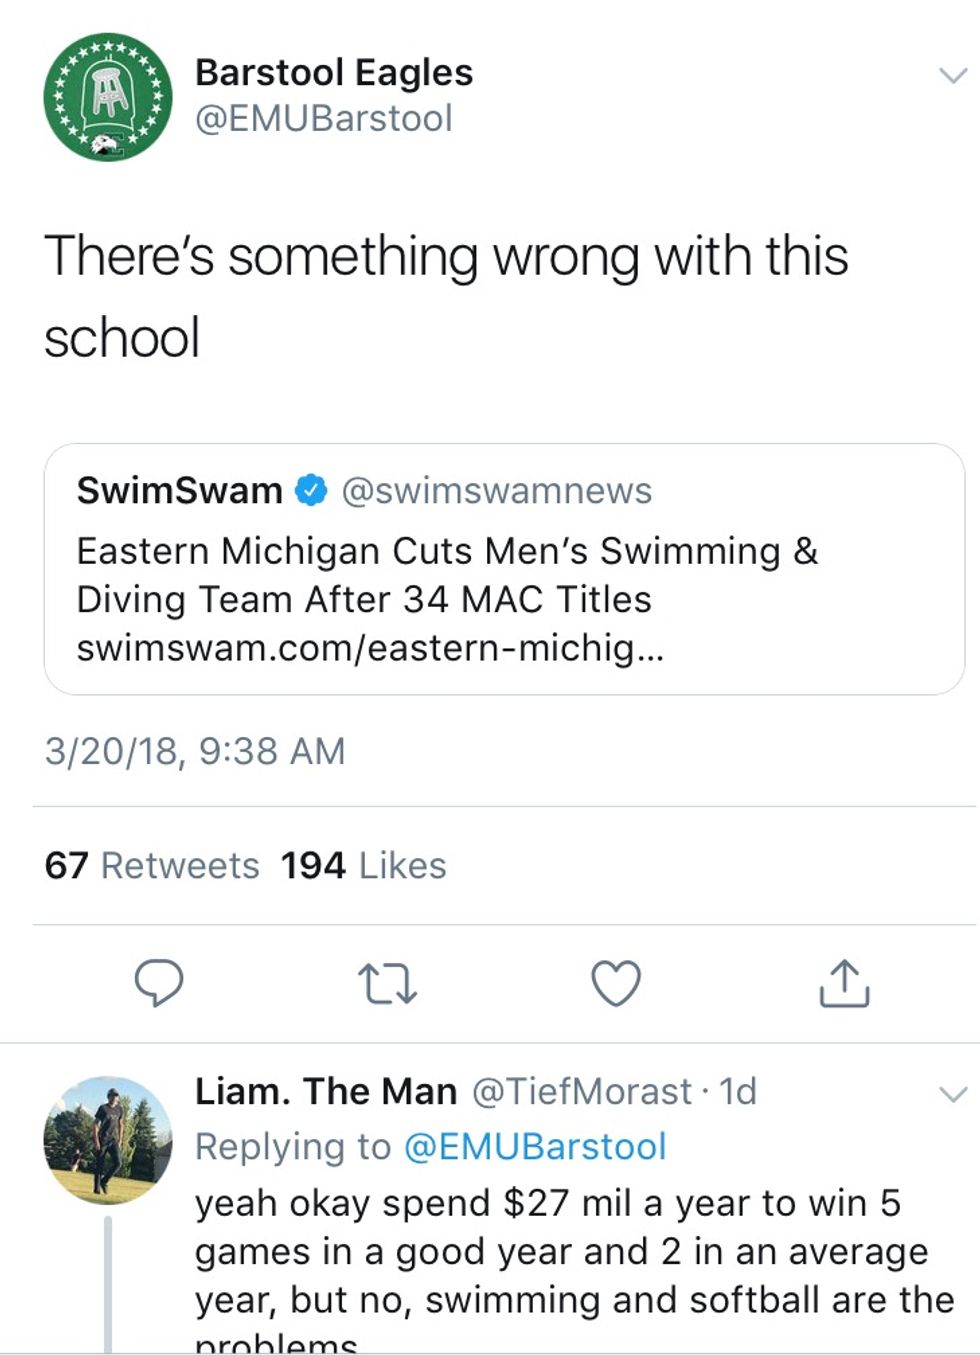Open Barstool Eagles profile avatar

(108, 97)
